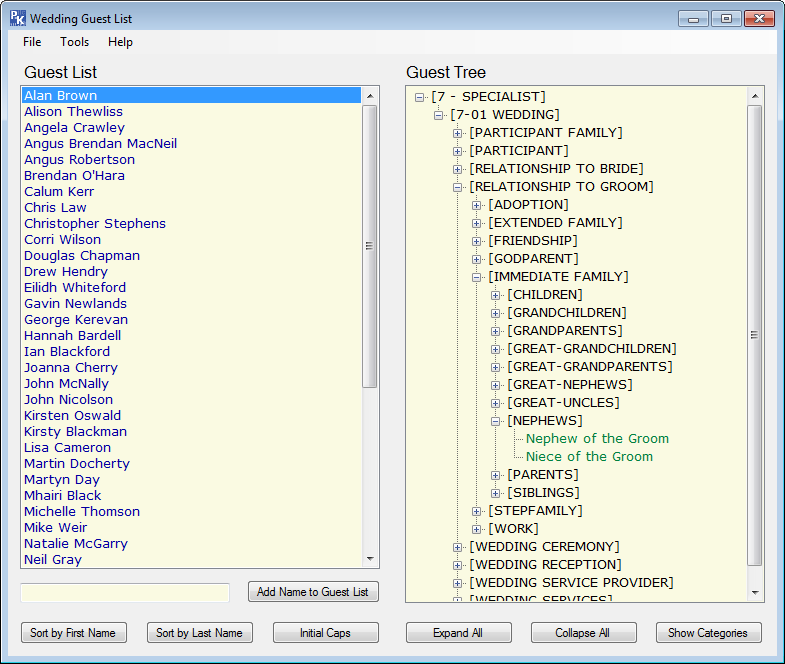
Task: Expand the [ADOPTION] node
Action: [477, 205]
